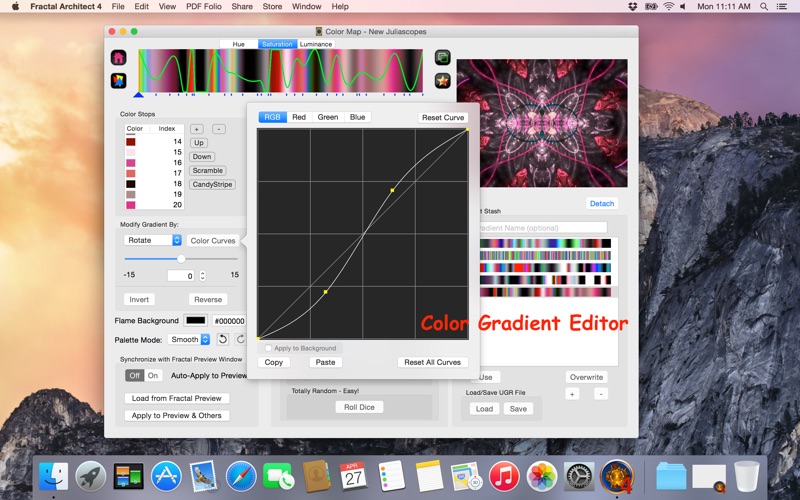Click the blue gradient position triangle marker
The height and width of the screenshot is (500, 800).
(138, 95)
